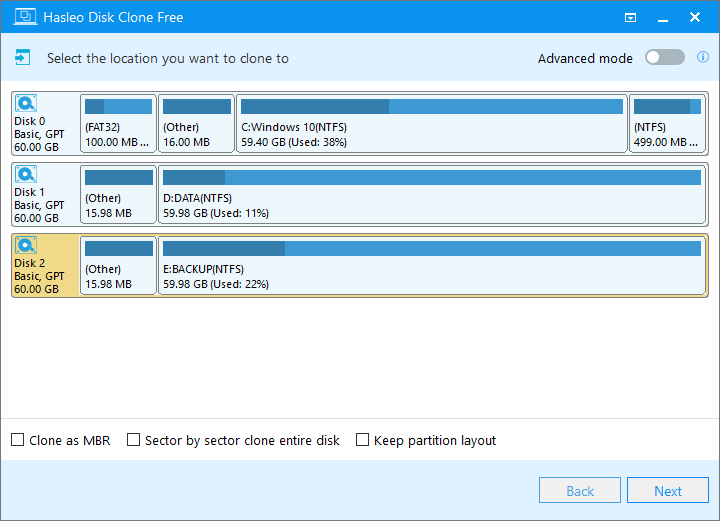Enable the Clone as MBR checkbox
This screenshot has width=720, height=521.
pyautogui.click(x=17, y=440)
